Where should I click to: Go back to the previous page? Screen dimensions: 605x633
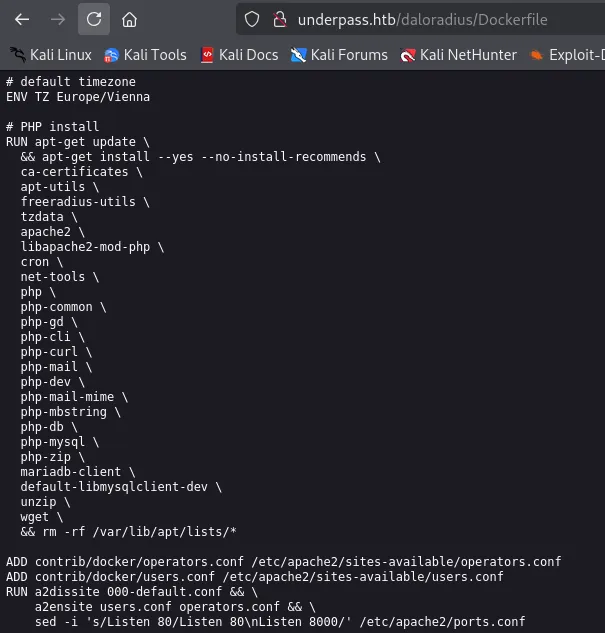tap(22, 19)
